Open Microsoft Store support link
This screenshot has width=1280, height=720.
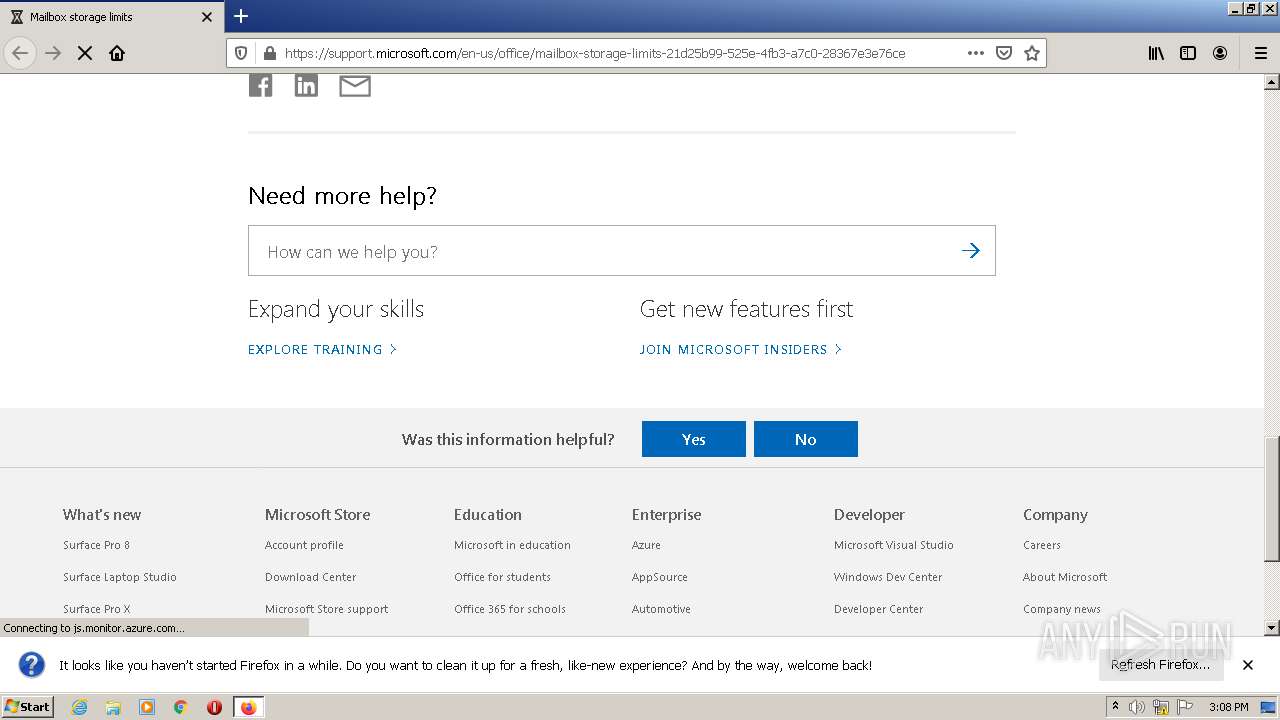click(x=326, y=609)
